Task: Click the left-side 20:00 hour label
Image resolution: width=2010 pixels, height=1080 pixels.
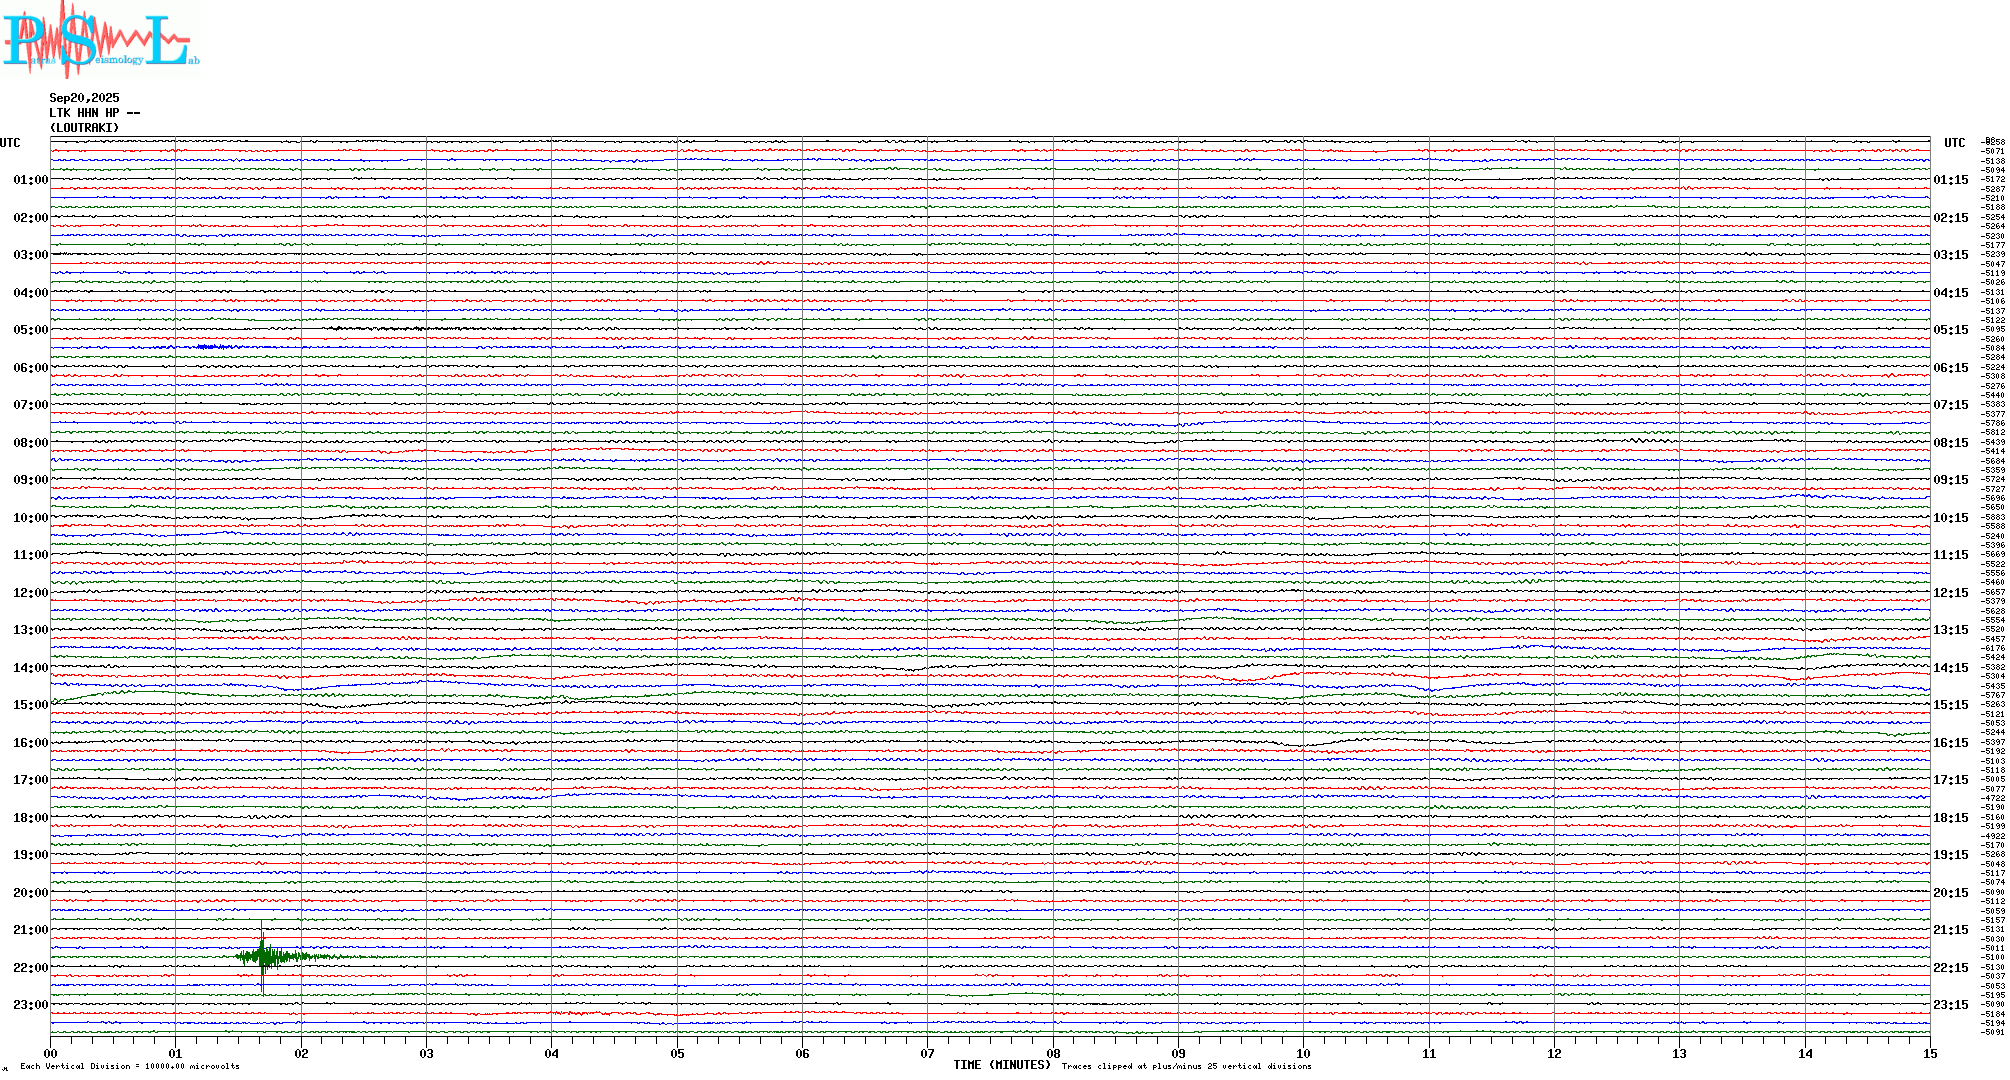Action: [30, 893]
